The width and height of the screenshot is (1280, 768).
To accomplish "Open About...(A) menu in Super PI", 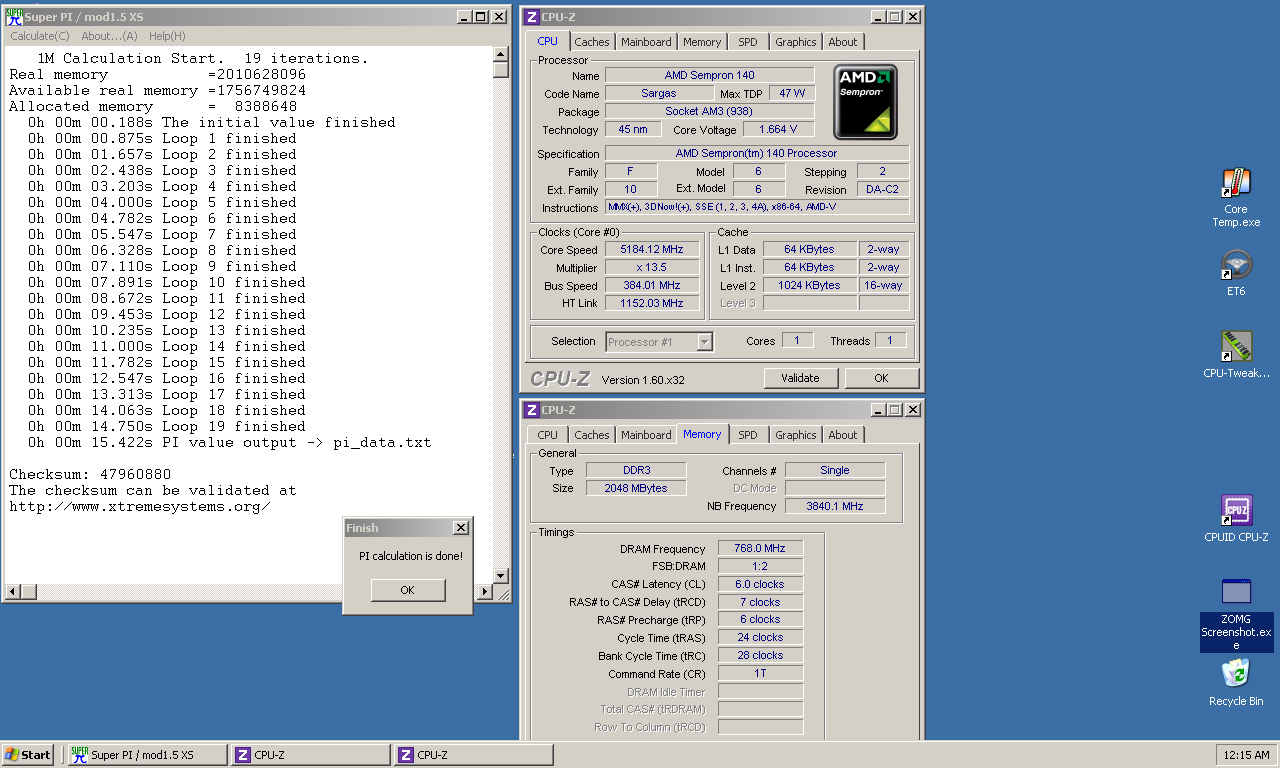I will point(109,36).
